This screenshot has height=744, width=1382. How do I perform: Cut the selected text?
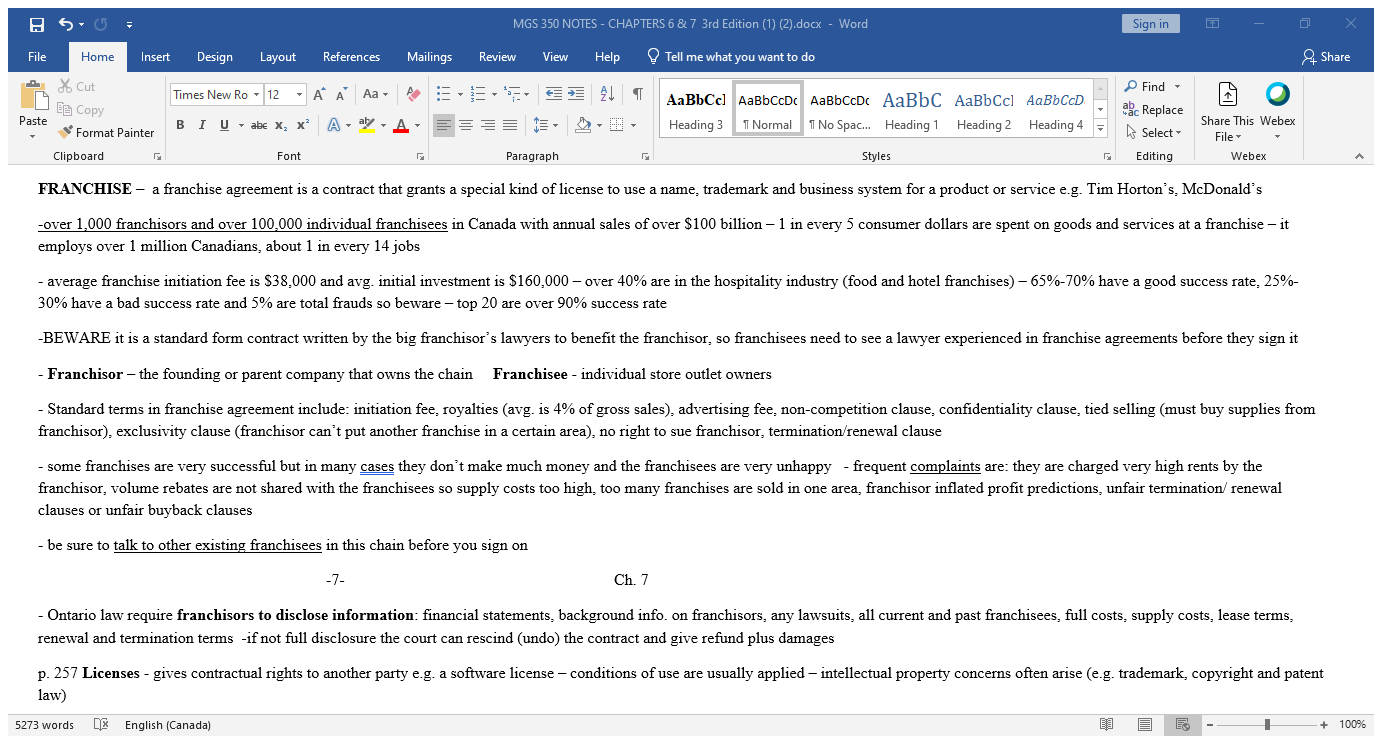coord(77,87)
